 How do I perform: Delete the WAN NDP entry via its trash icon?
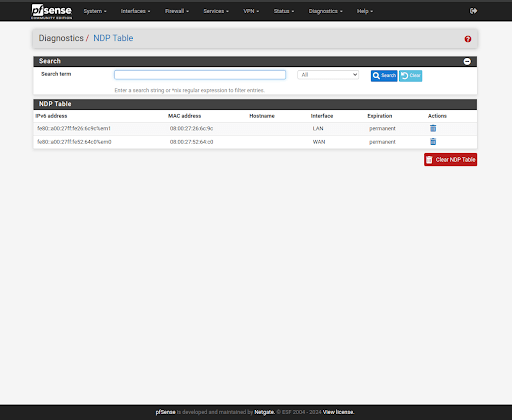coord(433,142)
